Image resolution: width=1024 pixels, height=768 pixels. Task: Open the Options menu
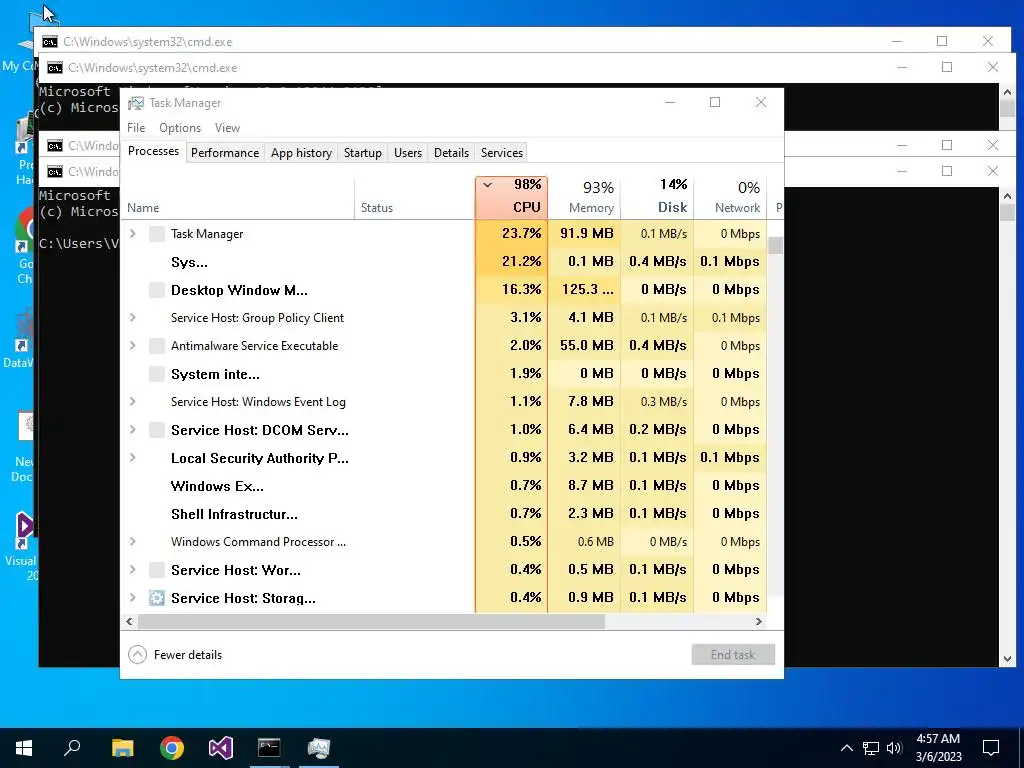click(x=180, y=128)
